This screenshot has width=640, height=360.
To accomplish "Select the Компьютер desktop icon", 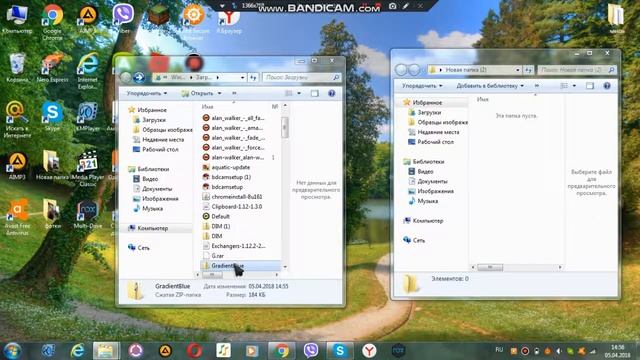I will 17,20.
